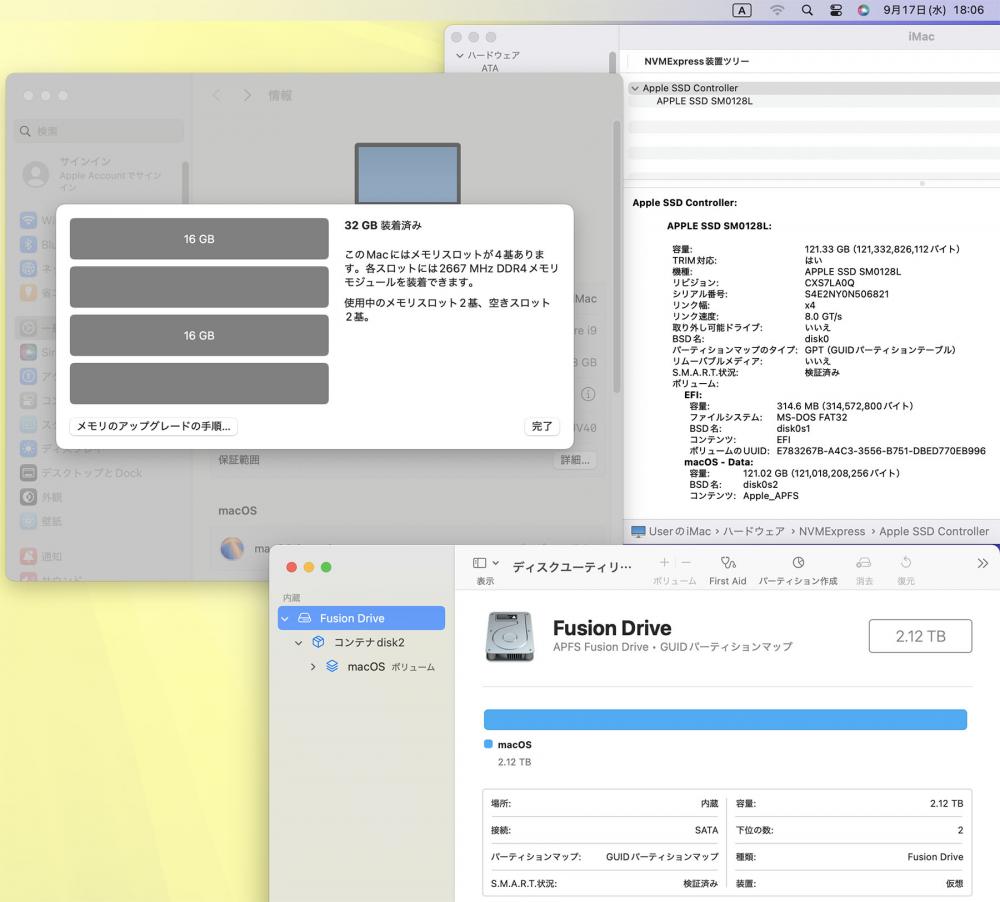Screen dimensions: 1000x902
Task: Run First Aid in Disk Utility toolbar
Action: point(727,565)
